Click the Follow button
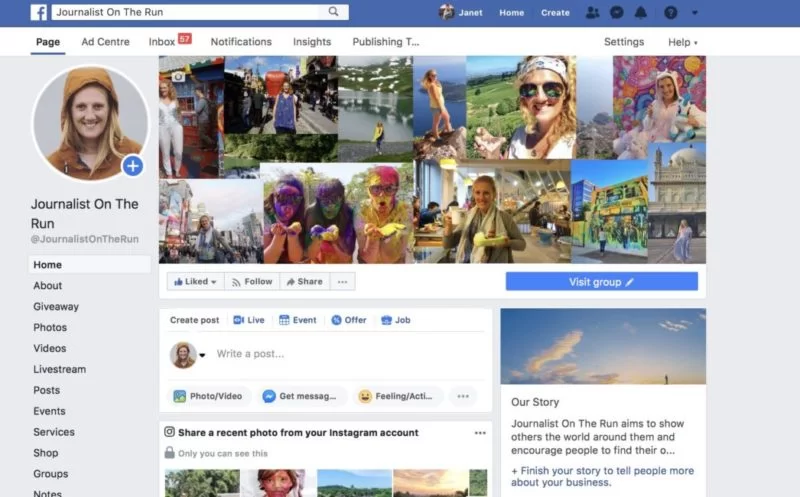Image resolution: width=800 pixels, height=497 pixels. (x=252, y=282)
